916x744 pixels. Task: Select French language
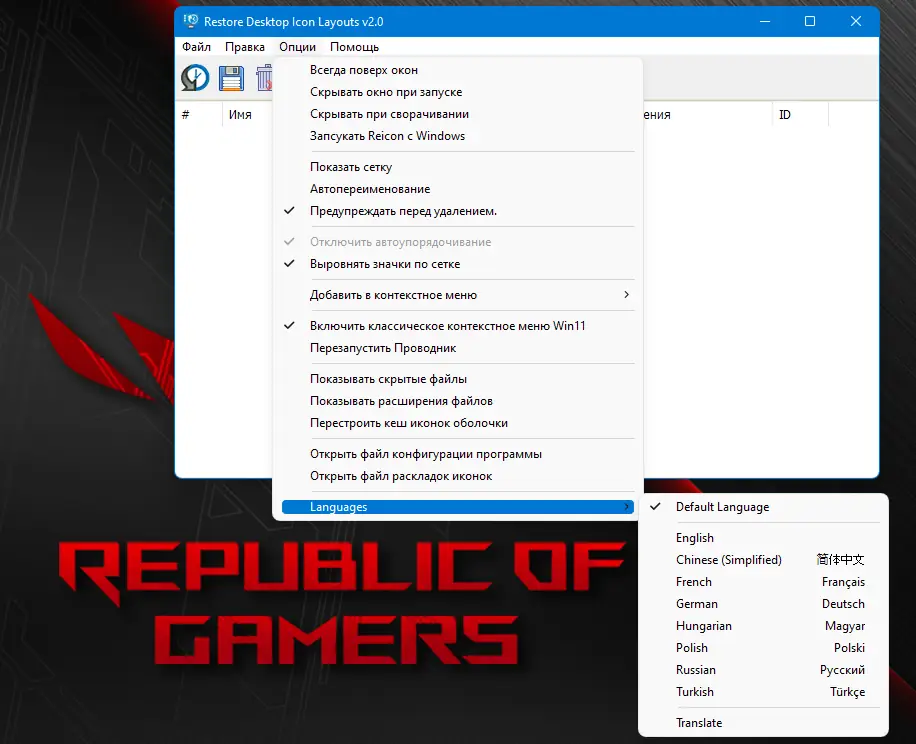coord(764,582)
